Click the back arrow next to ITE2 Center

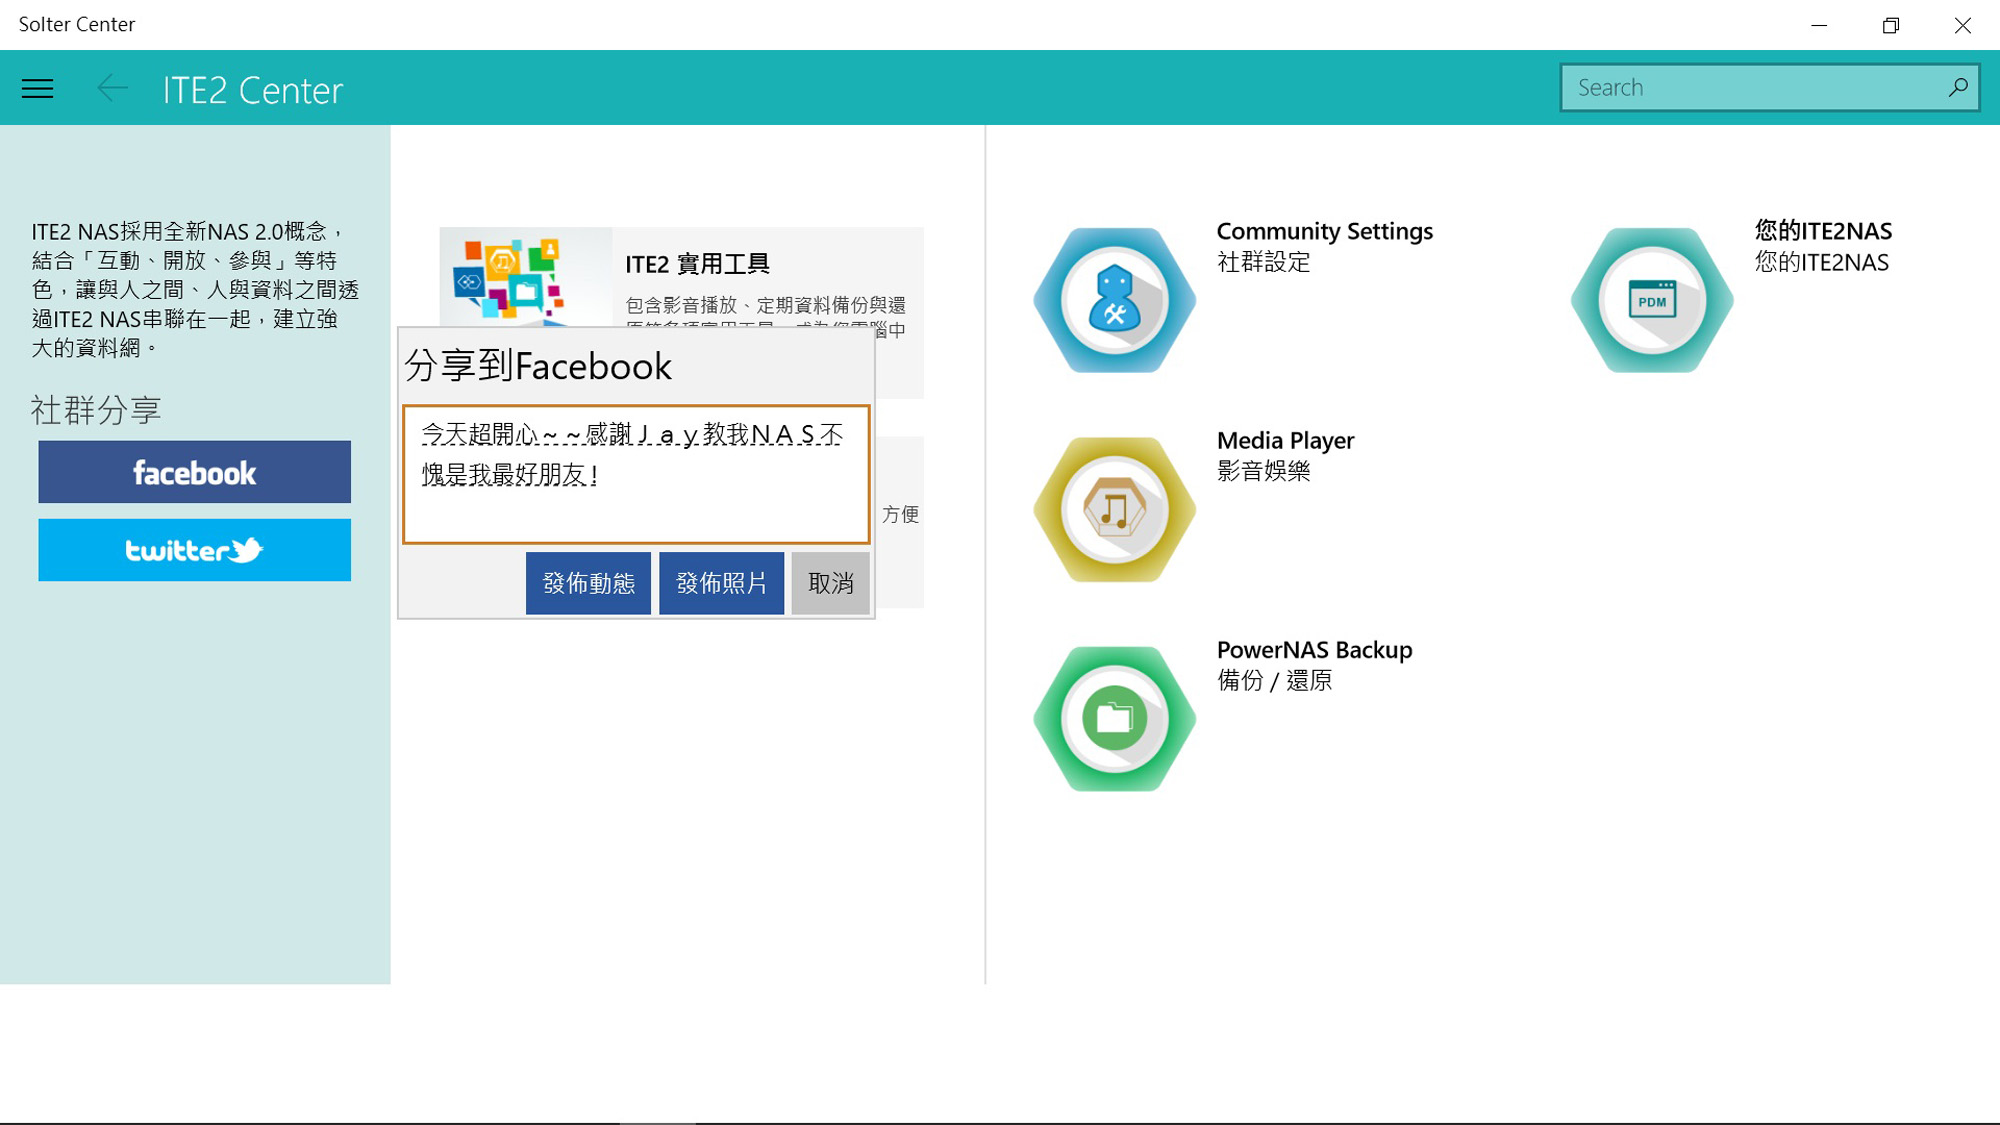point(112,88)
